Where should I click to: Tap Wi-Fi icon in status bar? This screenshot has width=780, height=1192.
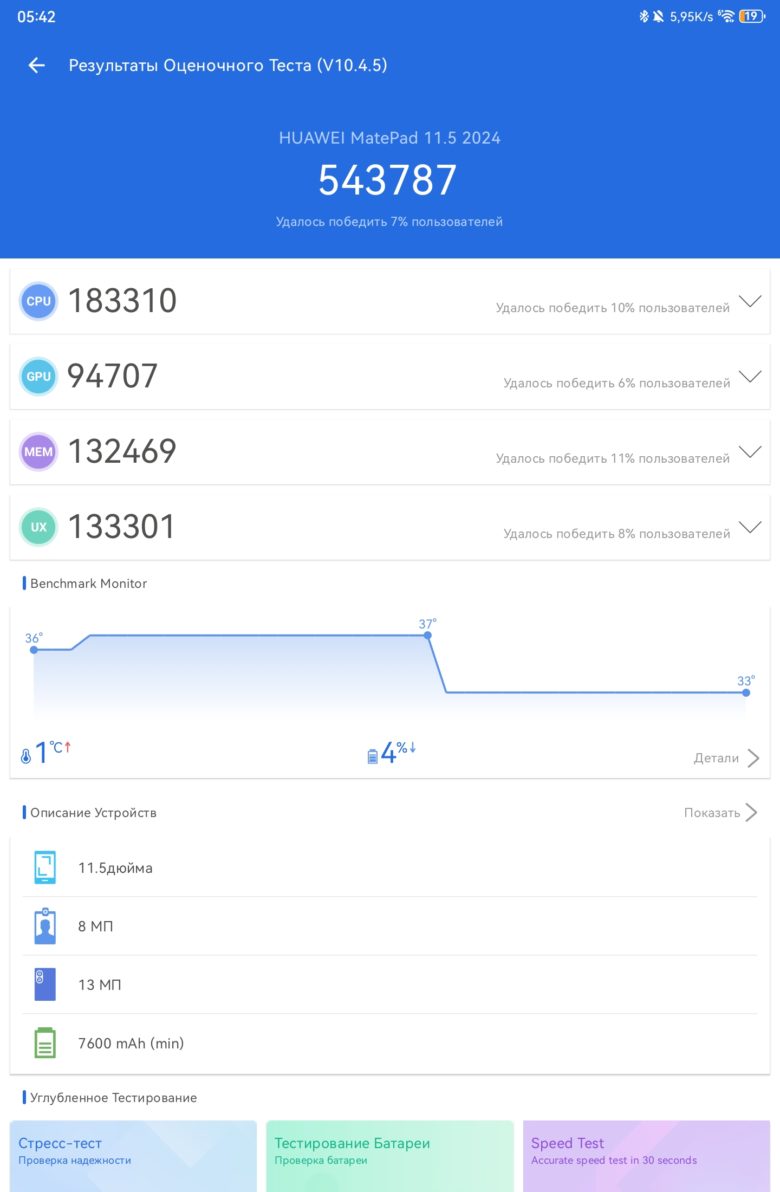coord(727,16)
